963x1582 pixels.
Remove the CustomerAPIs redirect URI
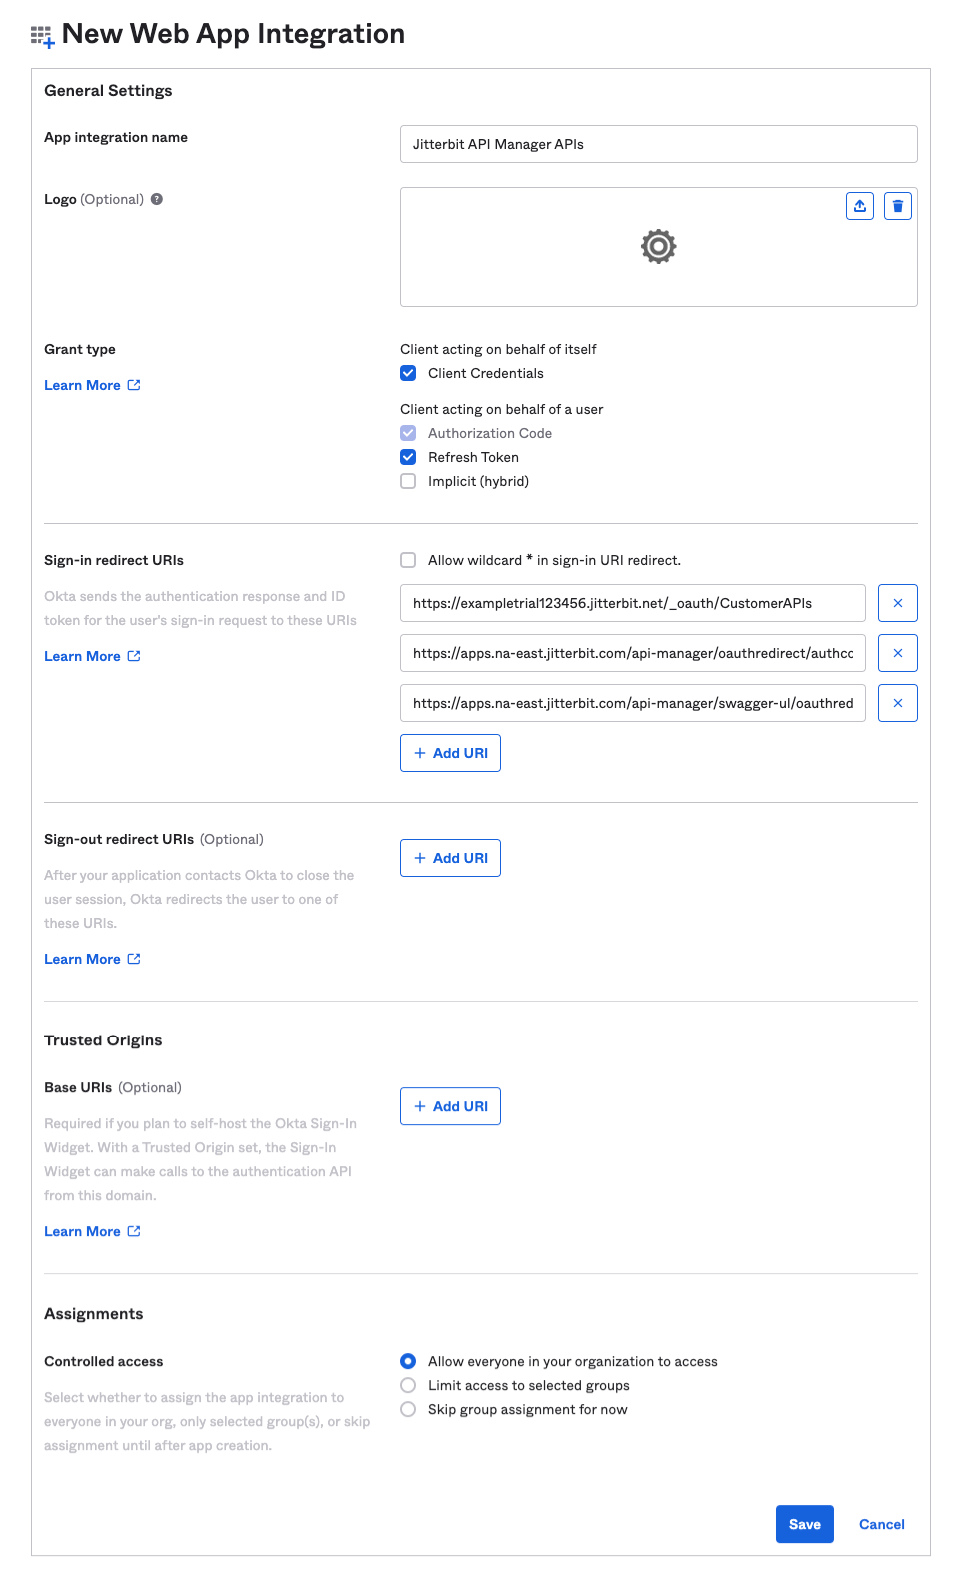pos(898,603)
